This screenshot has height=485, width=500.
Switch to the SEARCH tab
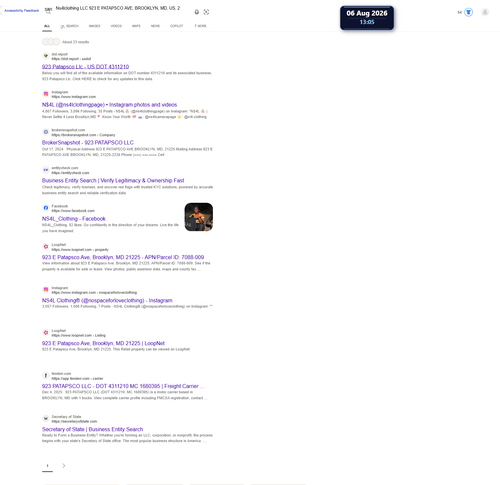tap(69, 26)
